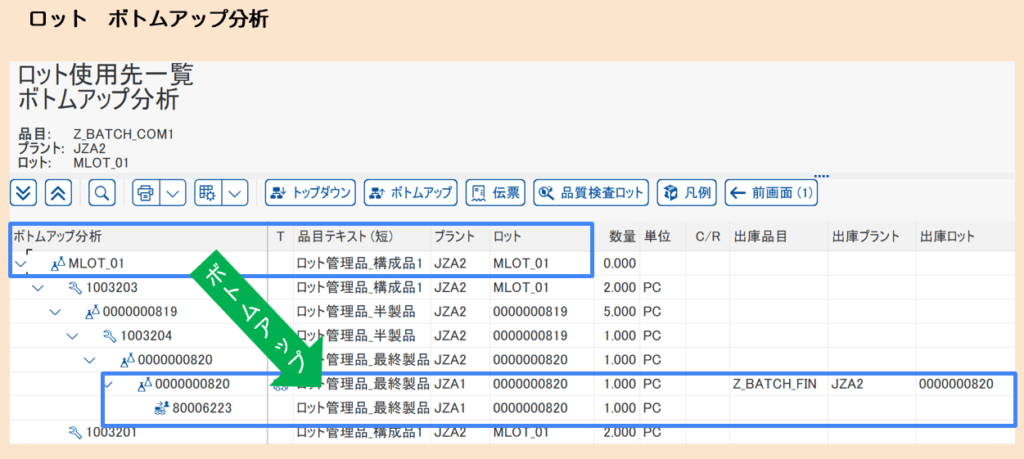This screenshot has width=1024, height=459.
Task: Show the 凡例 legend
Action: [686, 192]
